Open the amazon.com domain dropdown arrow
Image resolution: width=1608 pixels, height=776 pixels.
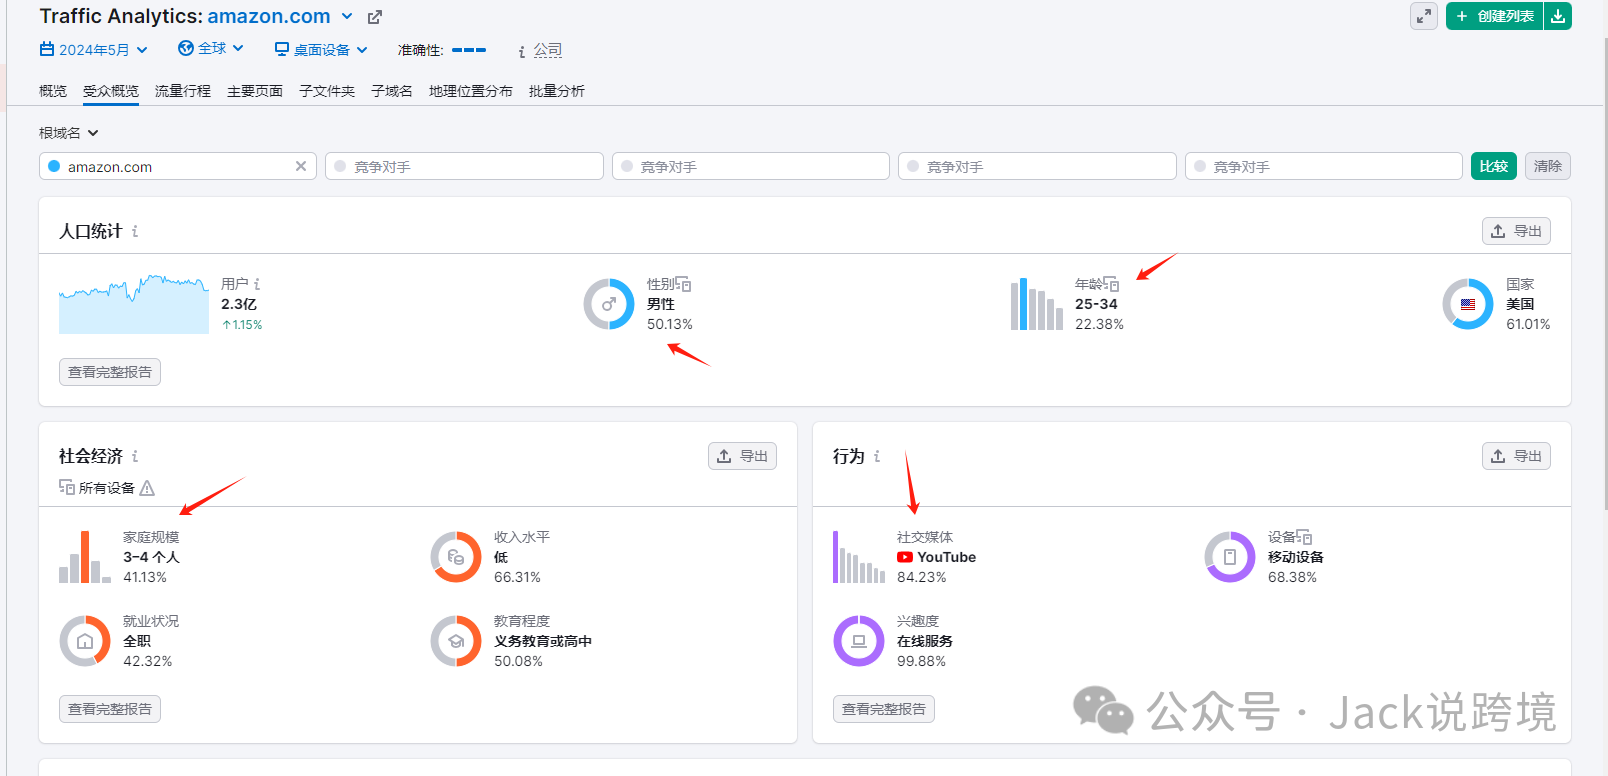click(x=347, y=17)
